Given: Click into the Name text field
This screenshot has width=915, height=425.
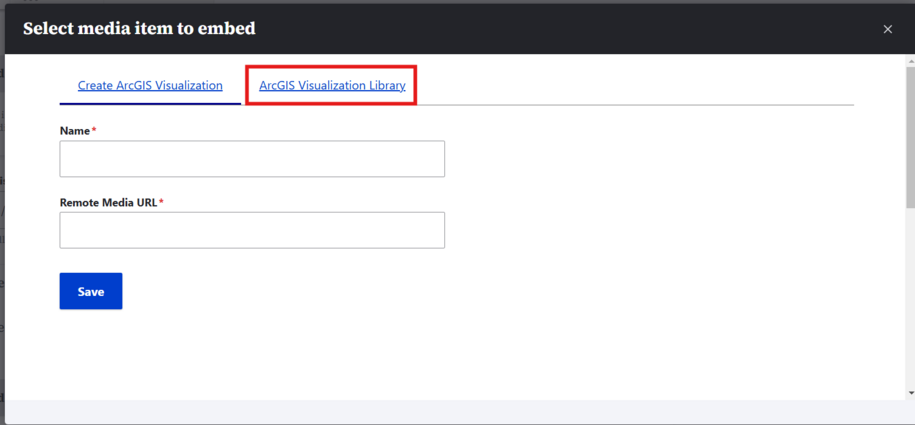Looking at the screenshot, I should tap(252, 159).
